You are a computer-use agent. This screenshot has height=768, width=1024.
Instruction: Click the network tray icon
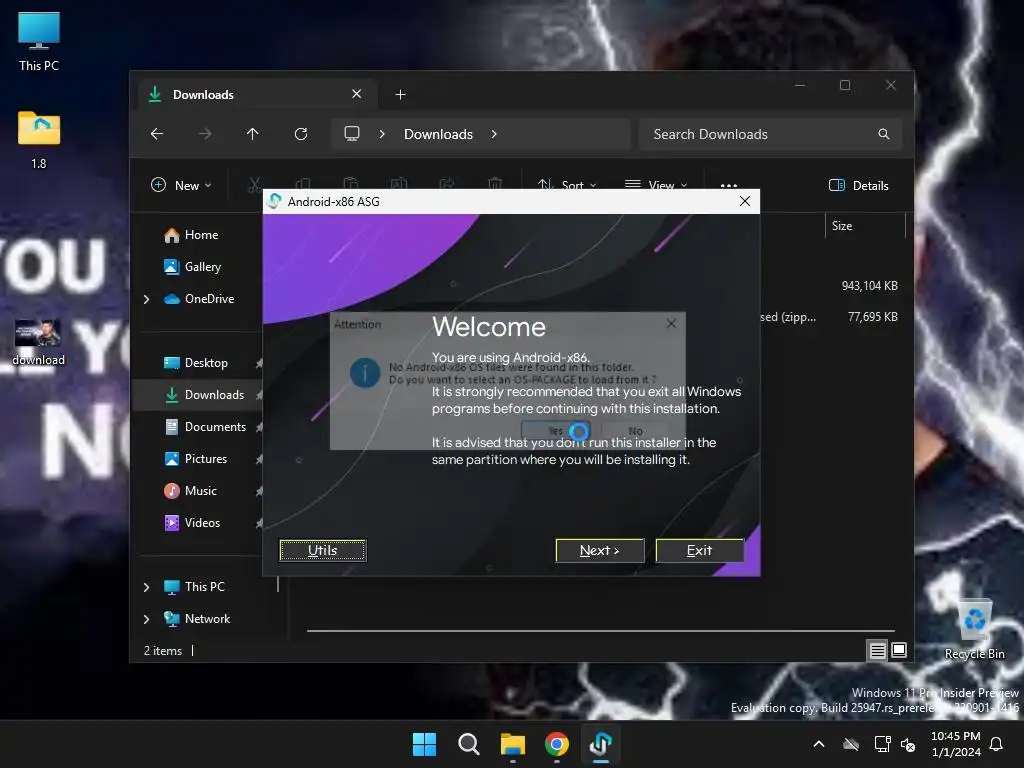coord(882,744)
